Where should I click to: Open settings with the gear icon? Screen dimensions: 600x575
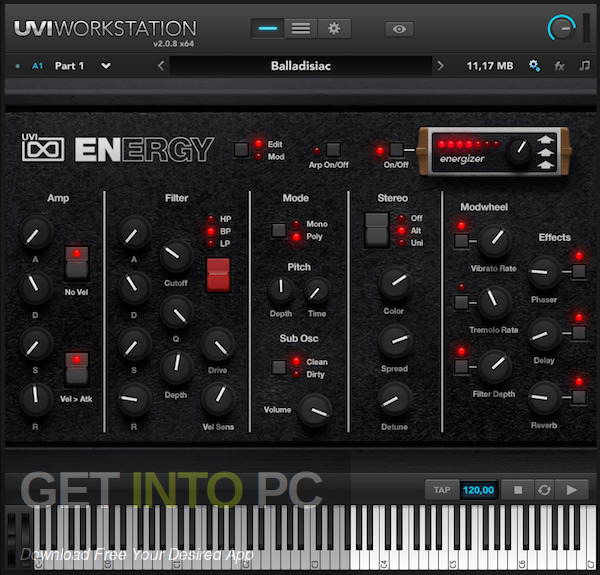(x=334, y=28)
